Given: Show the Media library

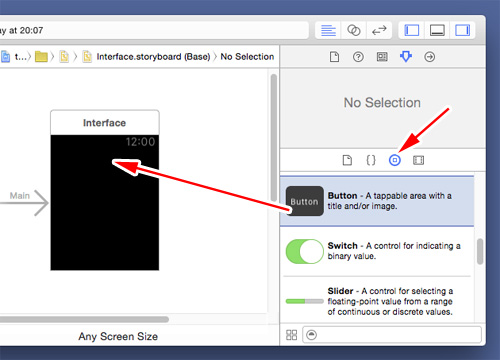Looking at the screenshot, I should tap(419, 160).
